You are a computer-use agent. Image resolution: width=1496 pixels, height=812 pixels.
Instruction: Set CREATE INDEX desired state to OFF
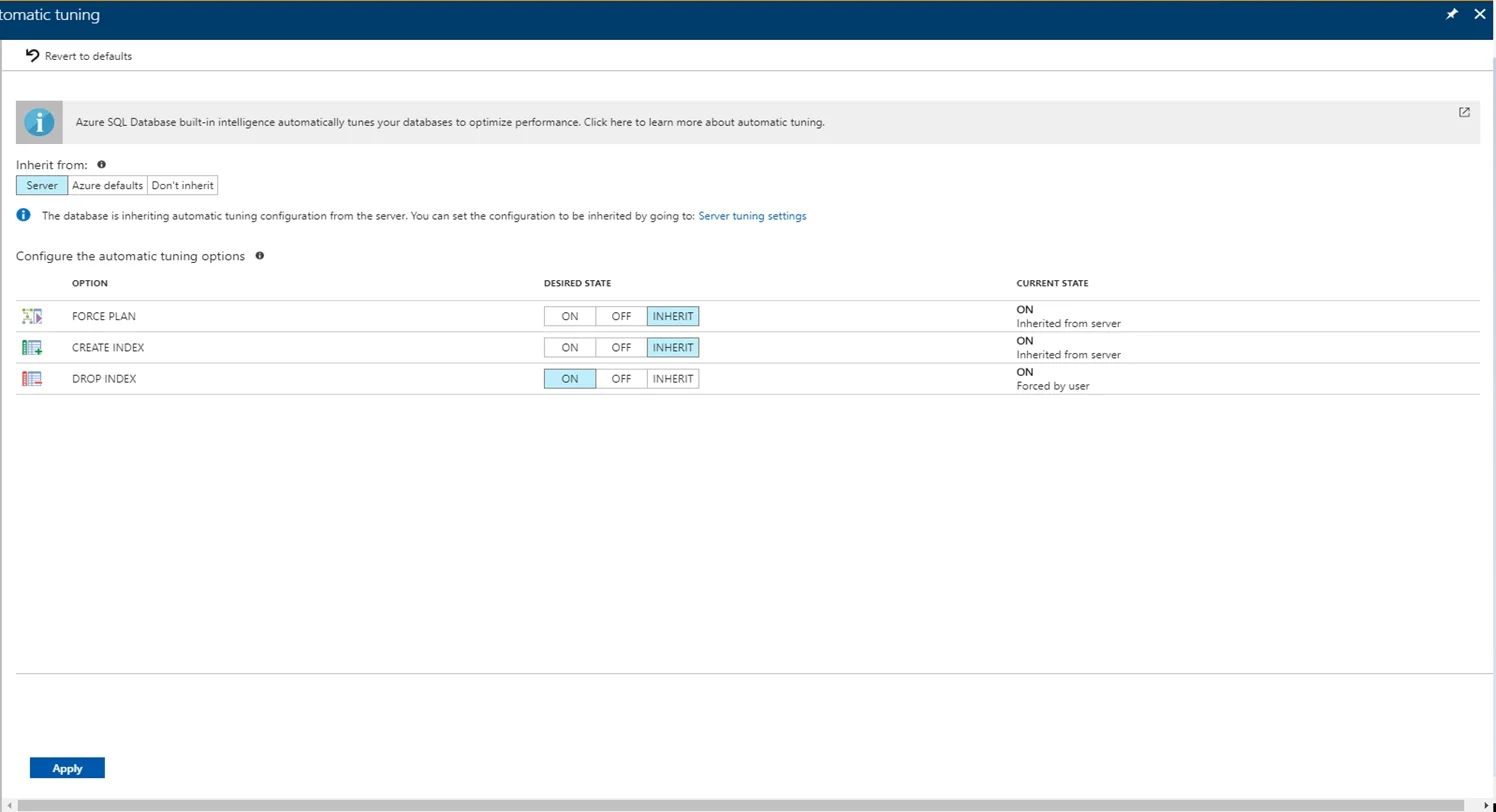click(x=621, y=348)
